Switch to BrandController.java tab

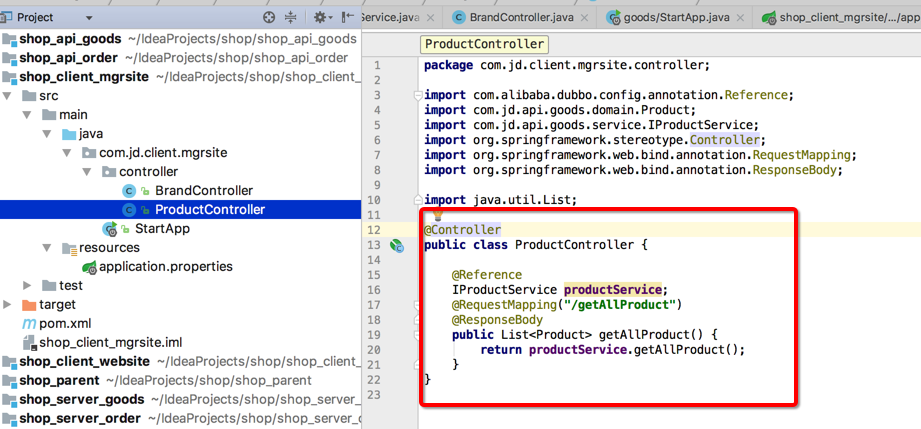pos(522,18)
